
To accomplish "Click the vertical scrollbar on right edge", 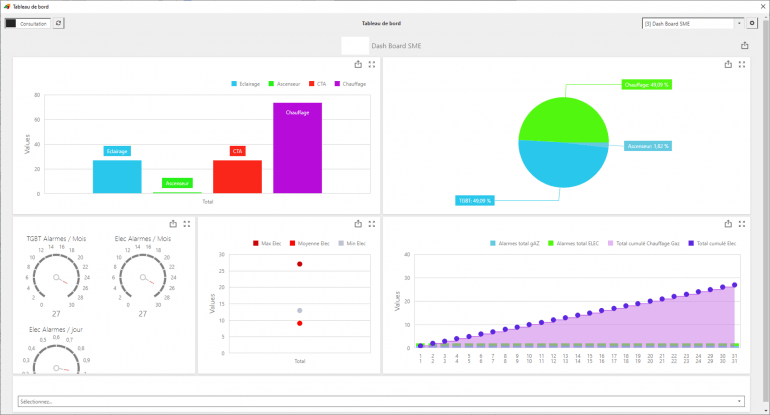I will pos(764,211).
